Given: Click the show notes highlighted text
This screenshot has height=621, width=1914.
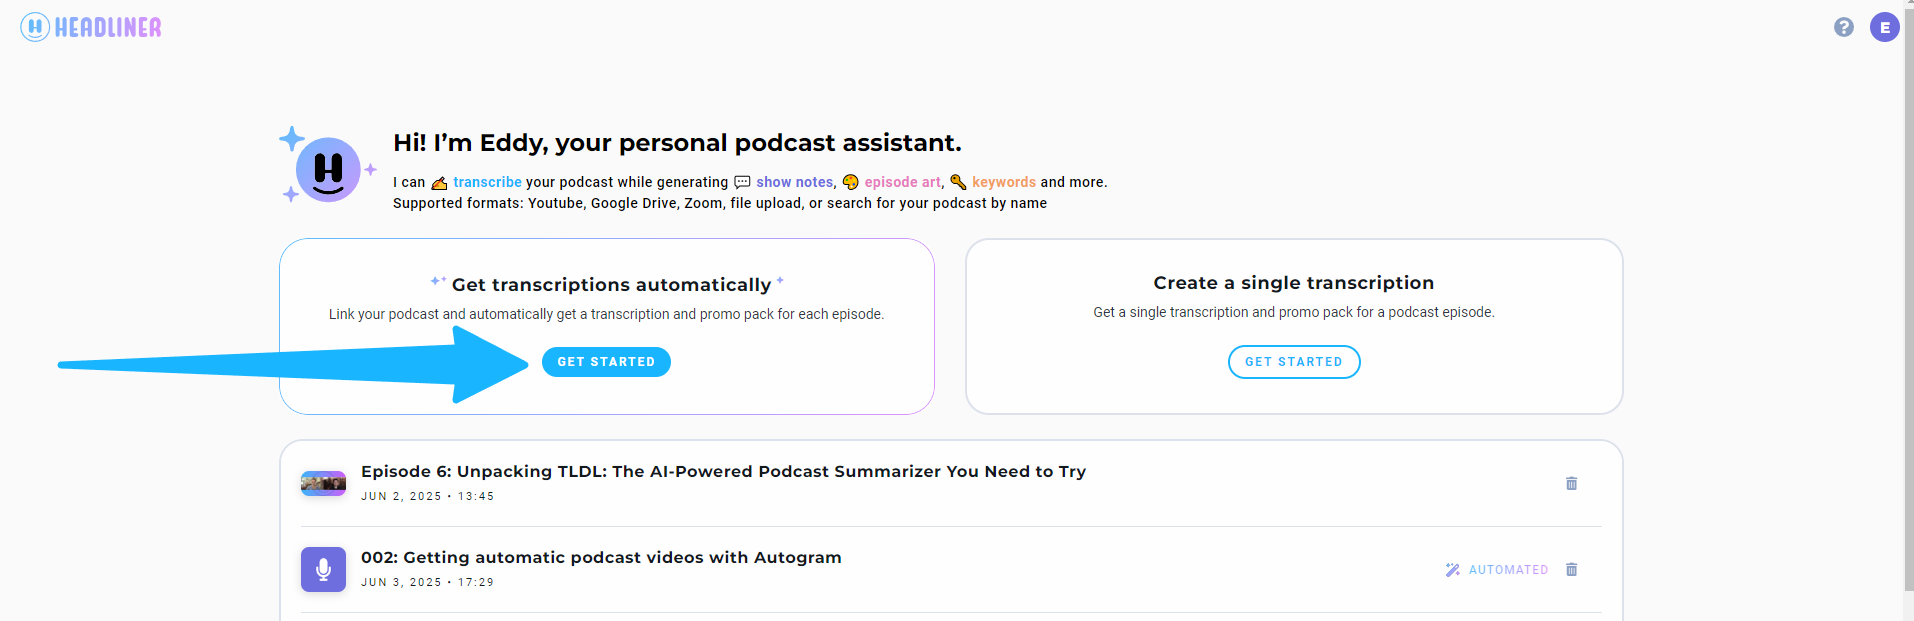Looking at the screenshot, I should (795, 182).
